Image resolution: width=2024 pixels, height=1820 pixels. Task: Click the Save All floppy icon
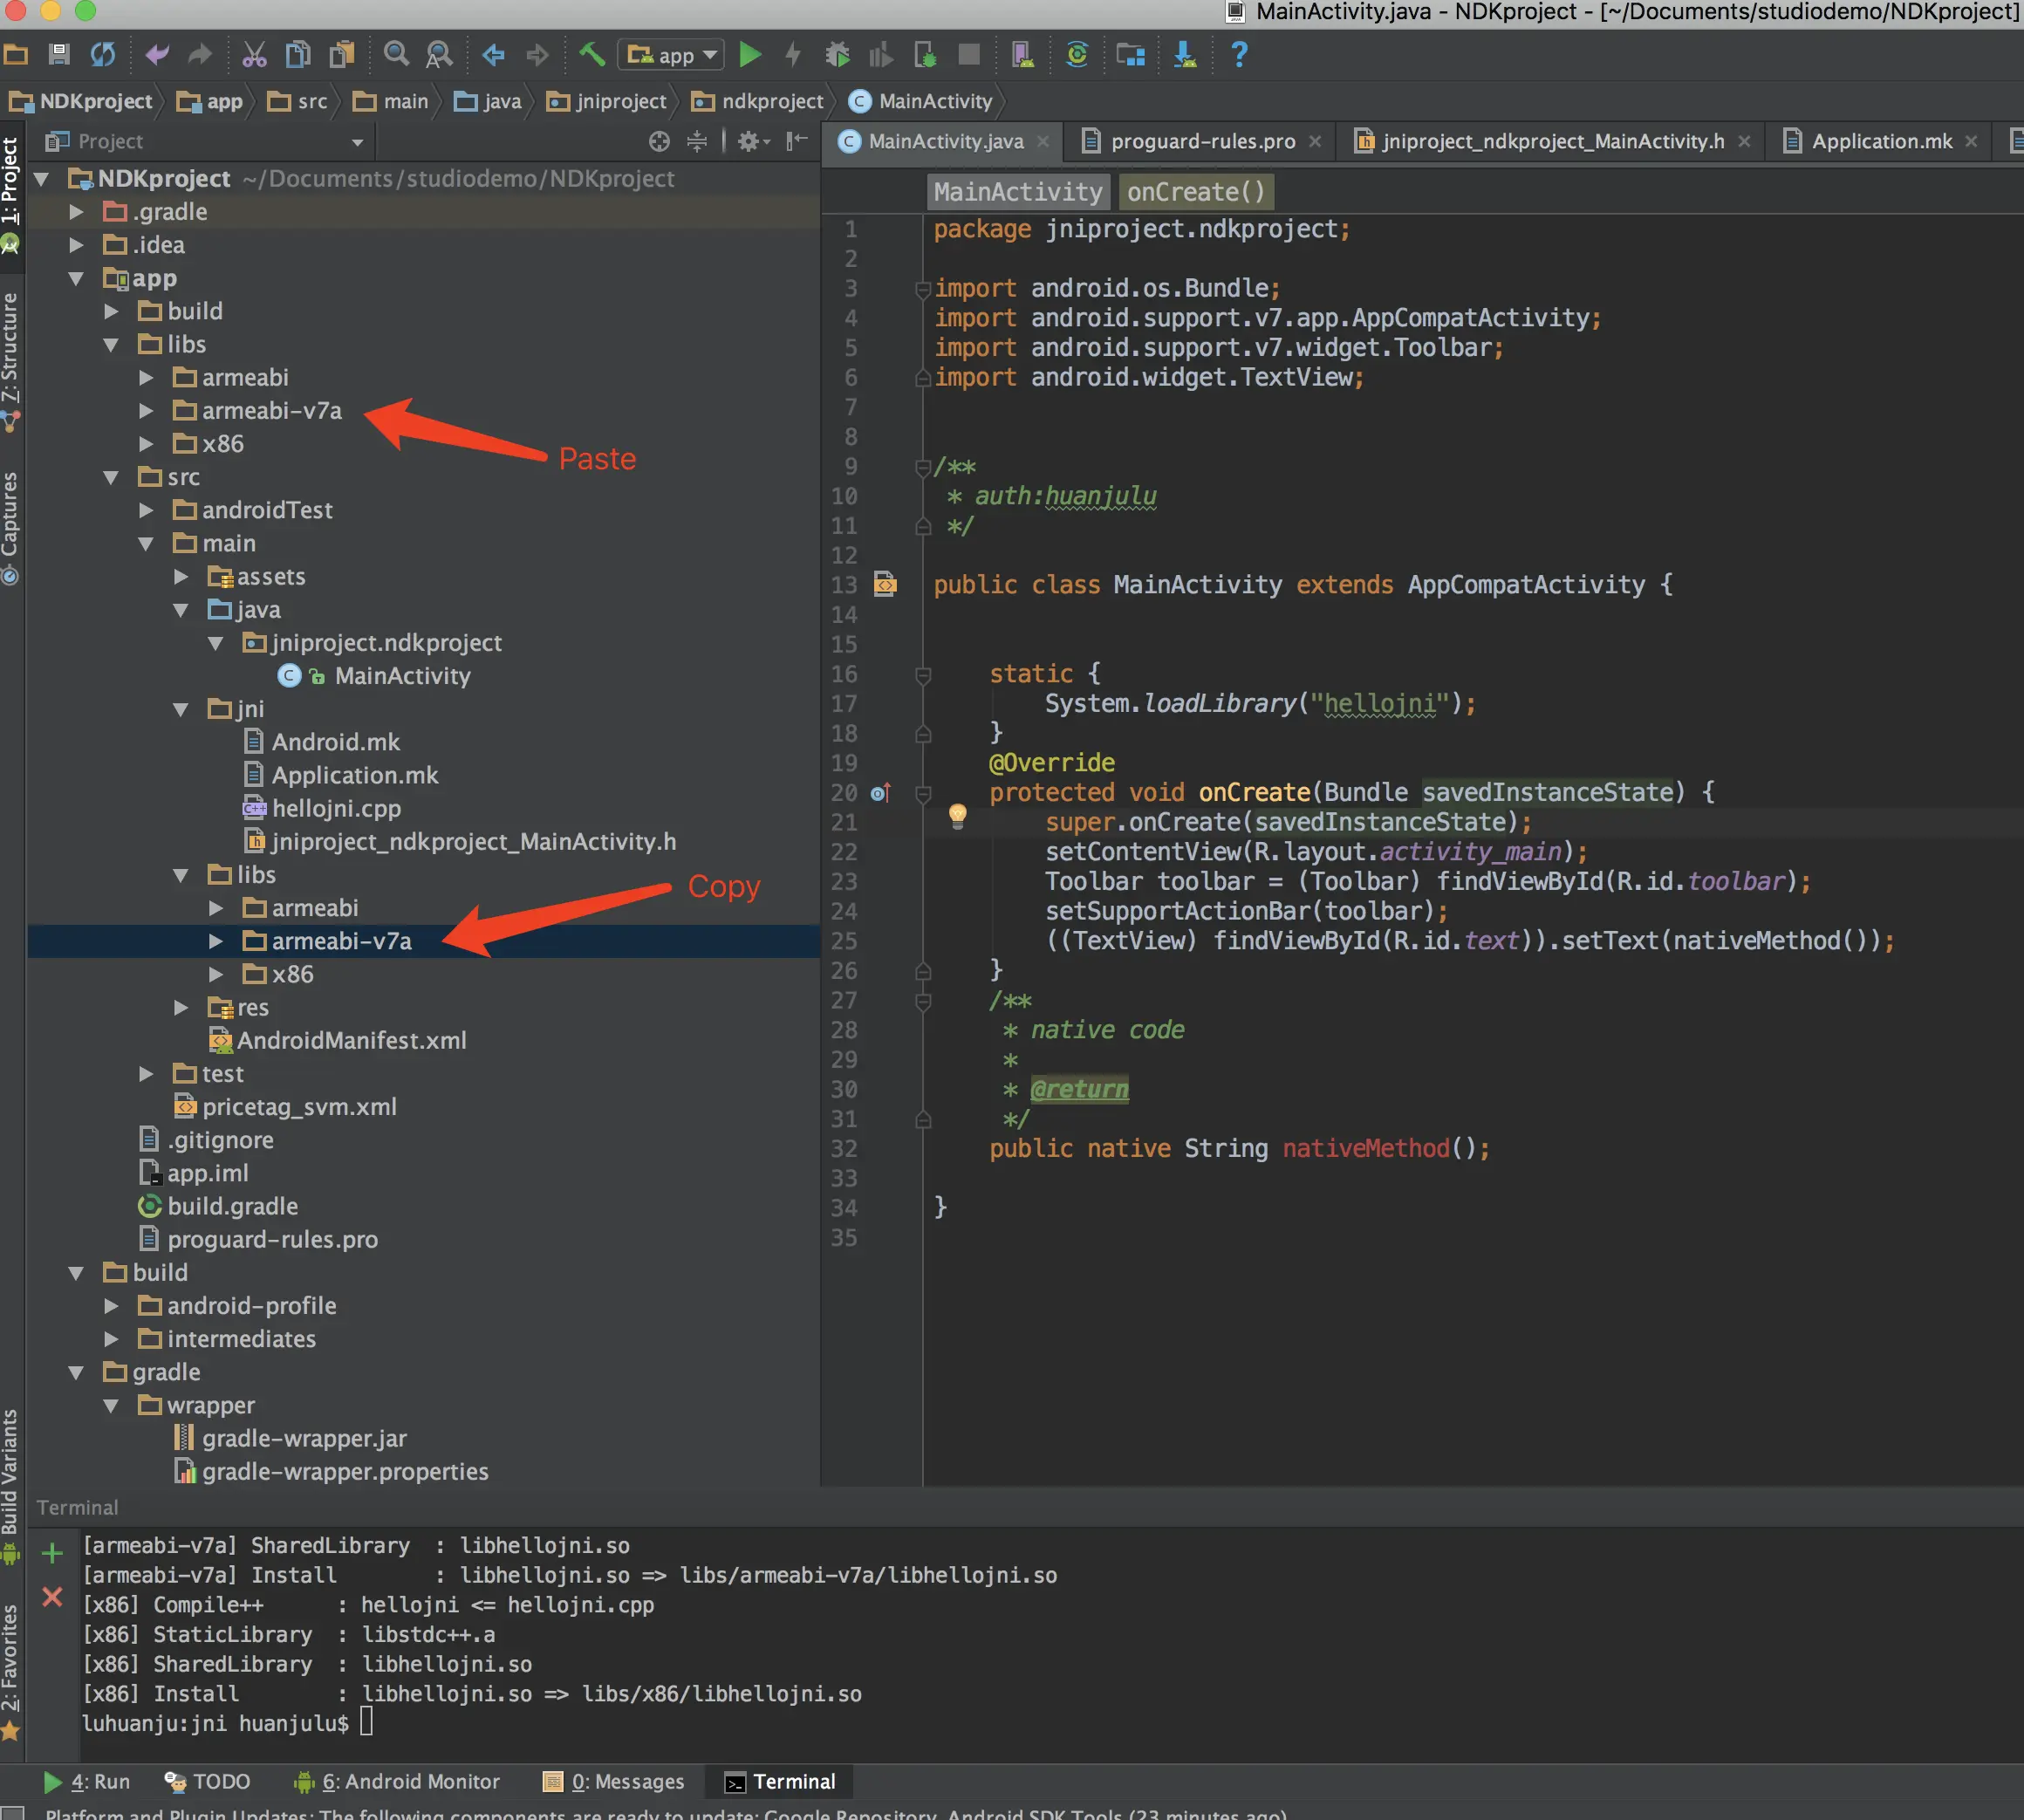click(59, 55)
